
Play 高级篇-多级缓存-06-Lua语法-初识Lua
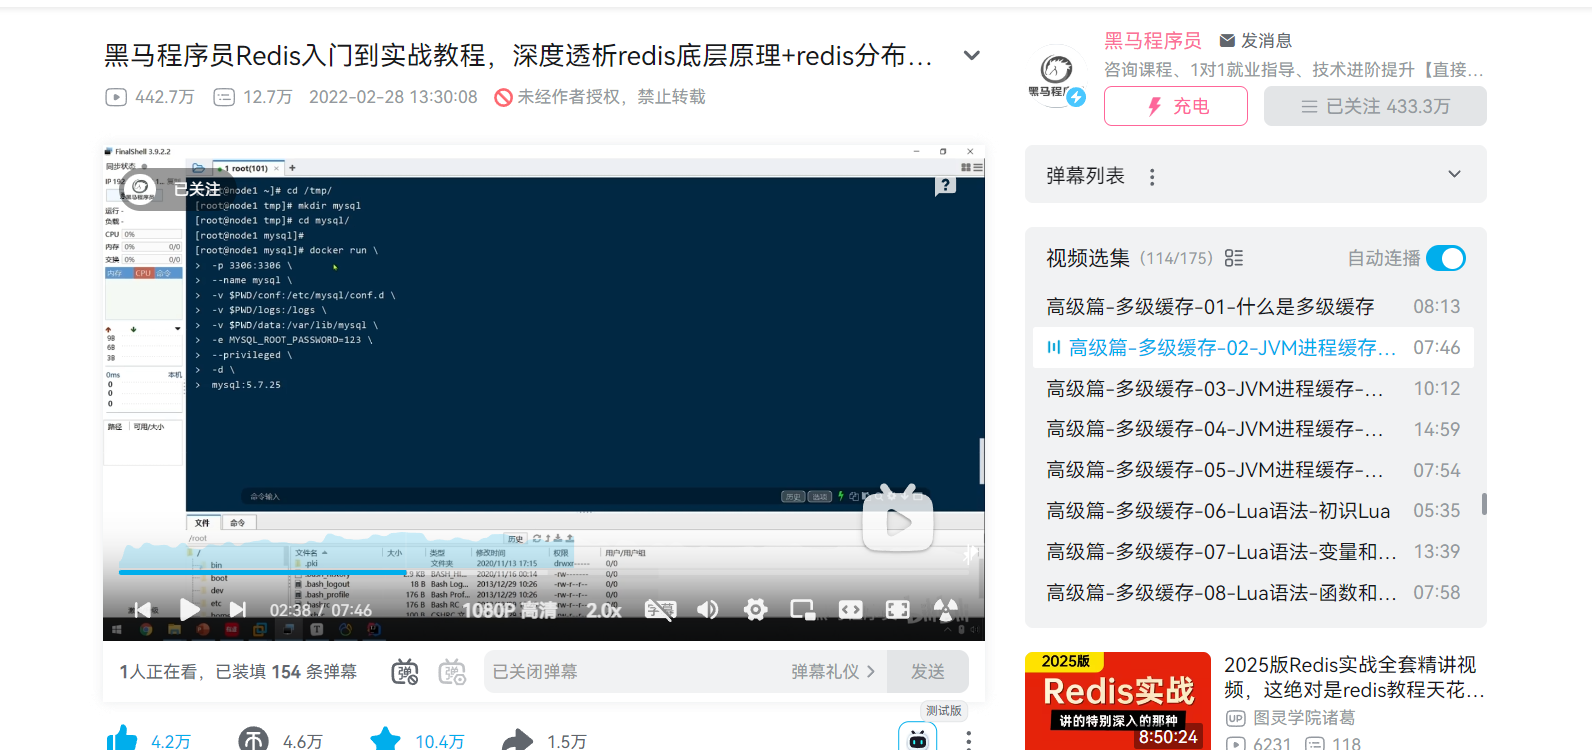pyautogui.click(x=1253, y=511)
